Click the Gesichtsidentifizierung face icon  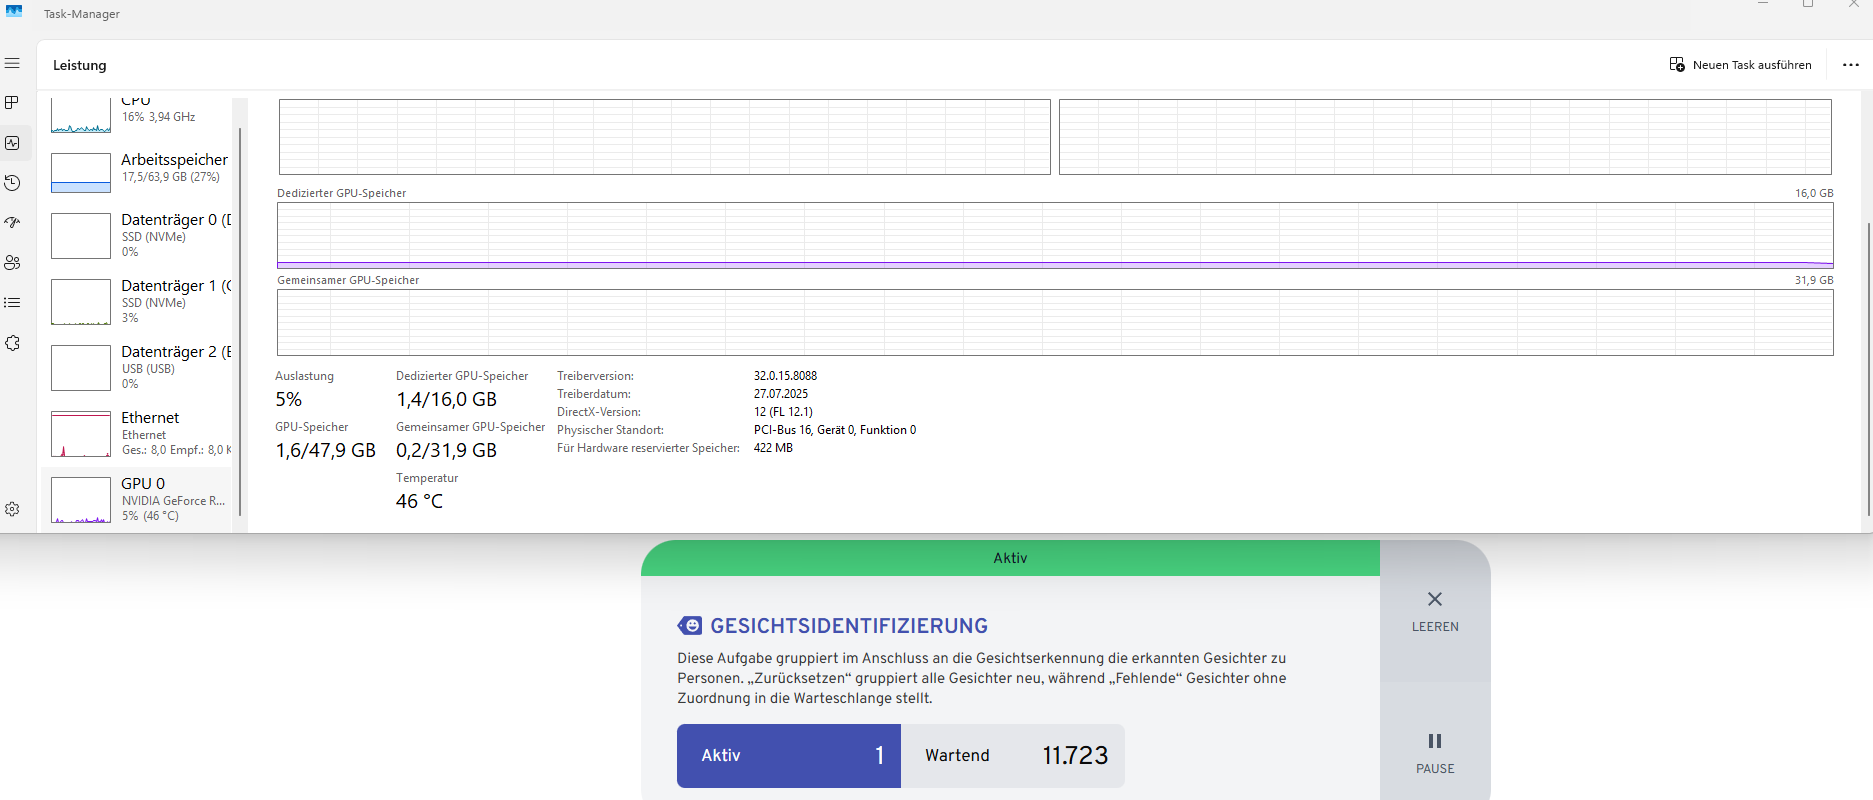(x=690, y=626)
